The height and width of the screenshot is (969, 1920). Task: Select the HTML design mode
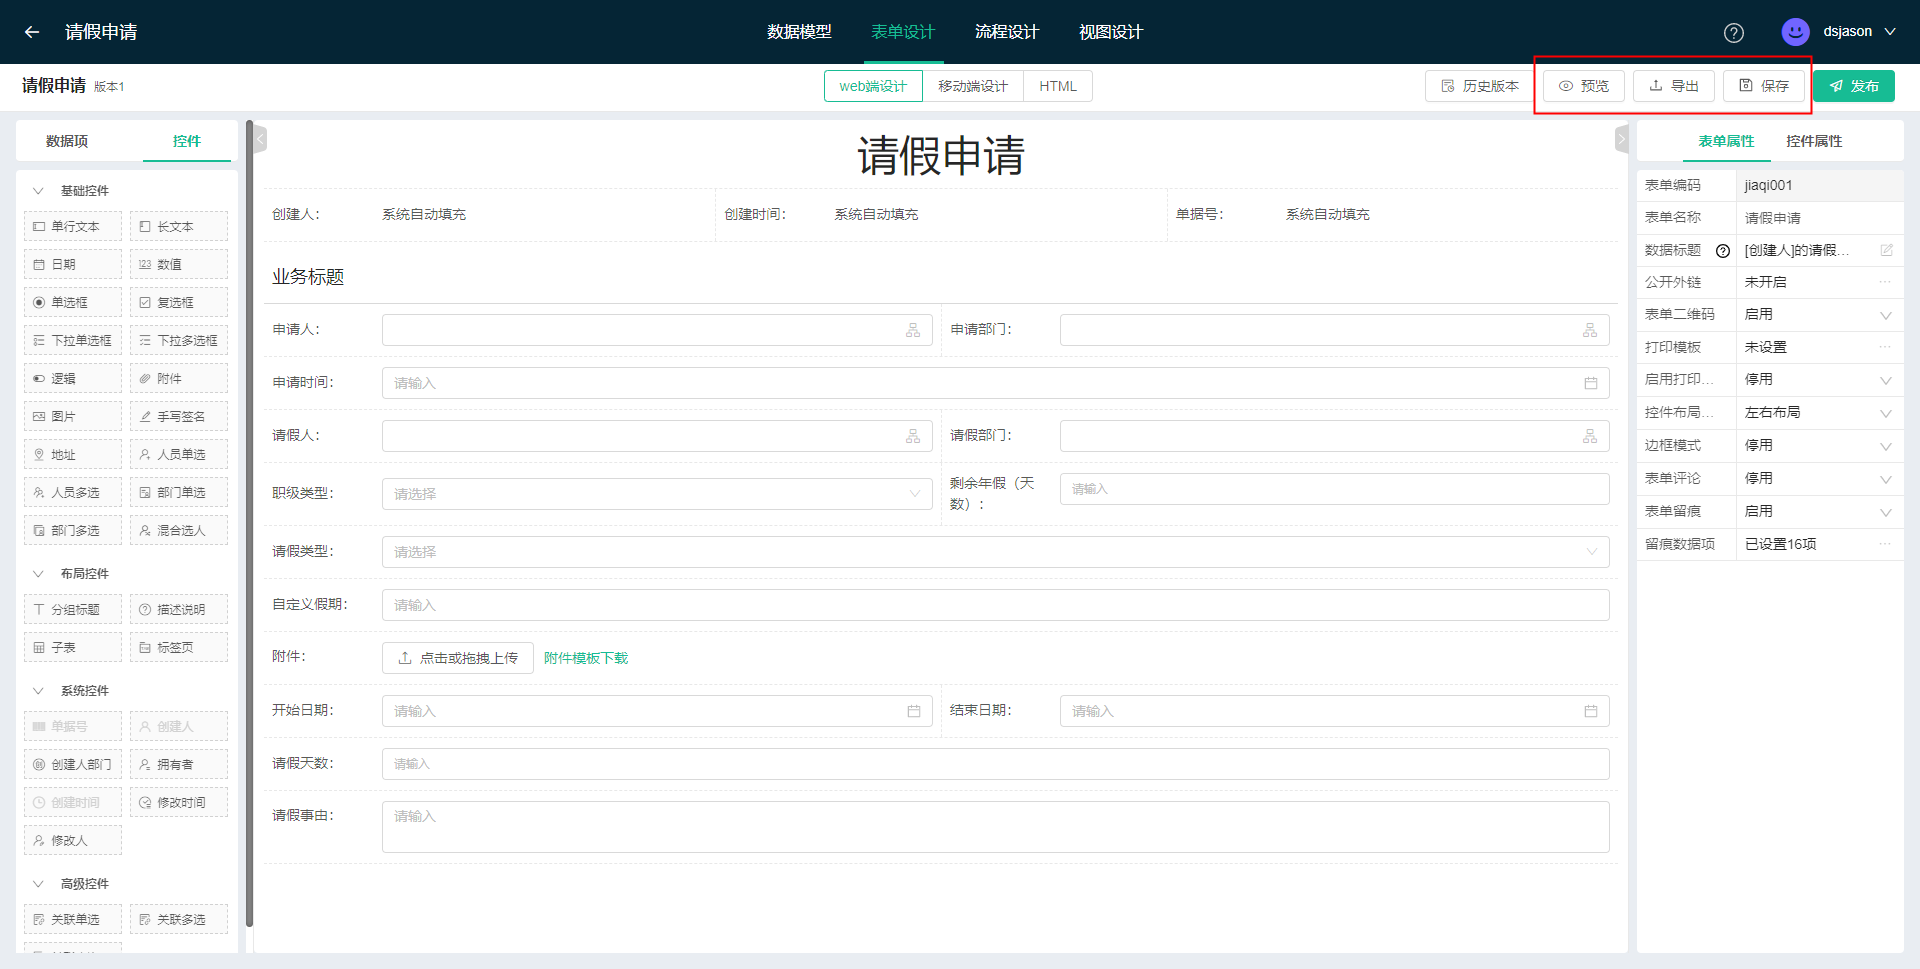[1058, 86]
